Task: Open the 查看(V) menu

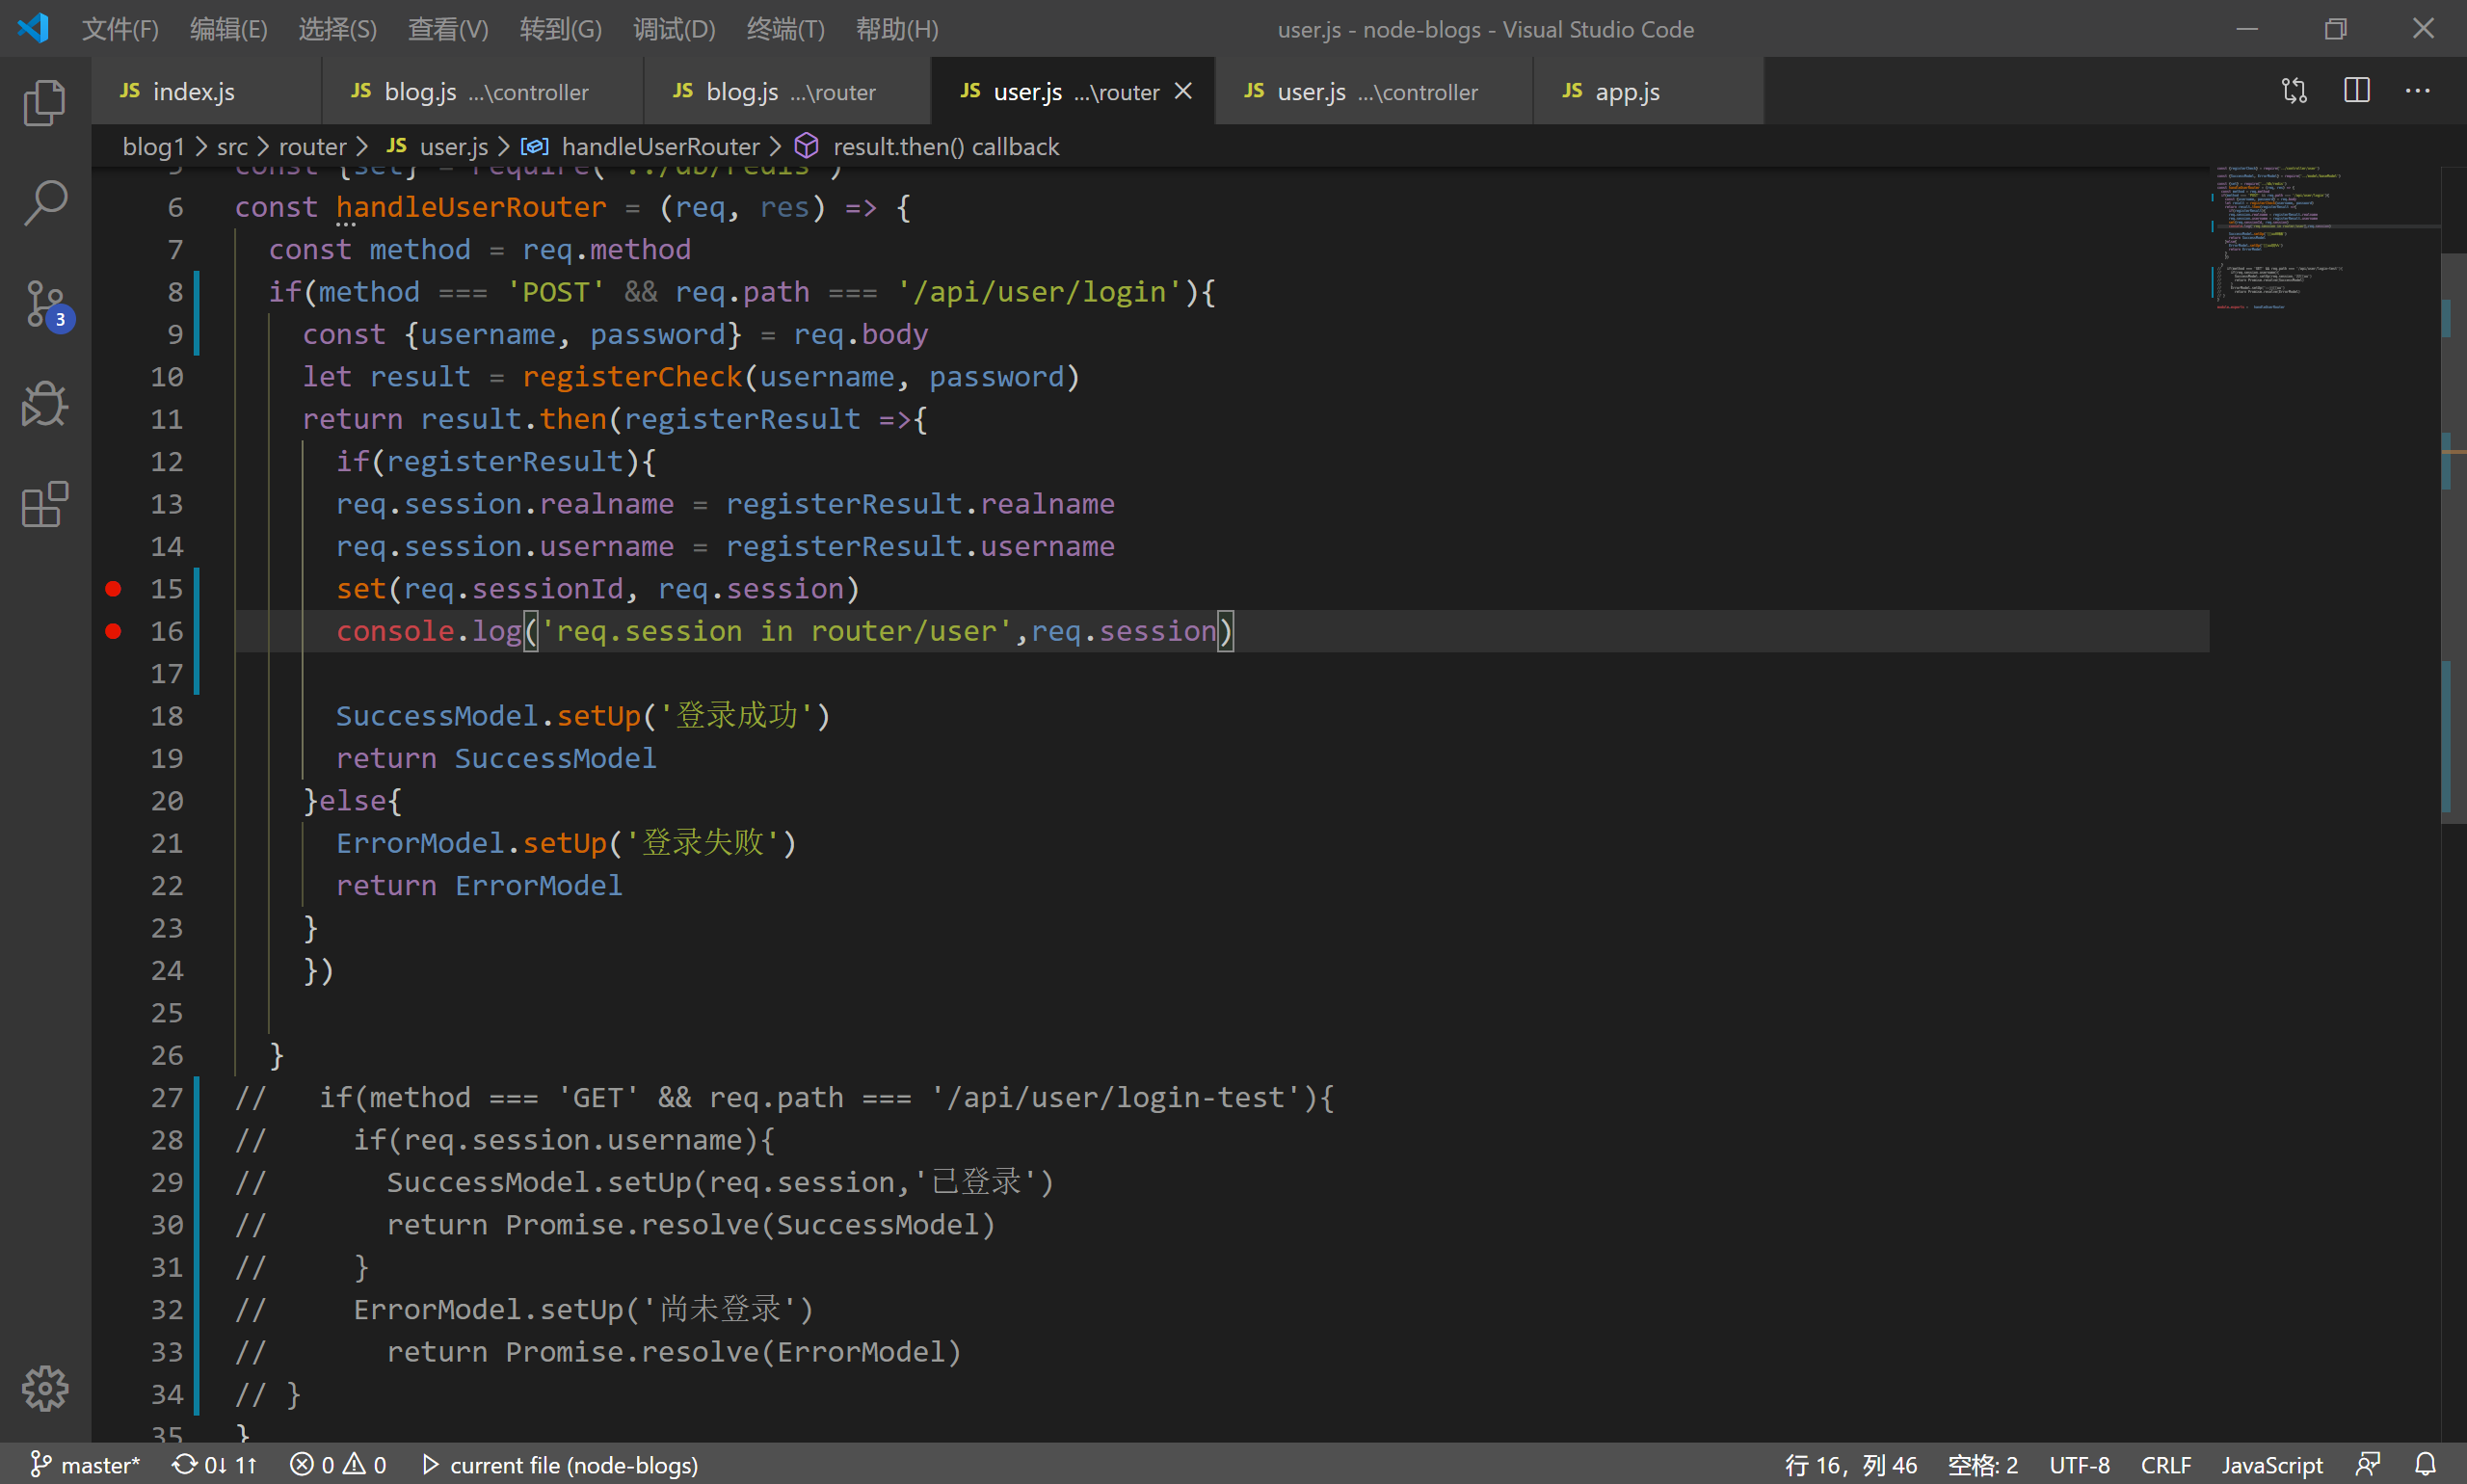Action: pos(448,29)
